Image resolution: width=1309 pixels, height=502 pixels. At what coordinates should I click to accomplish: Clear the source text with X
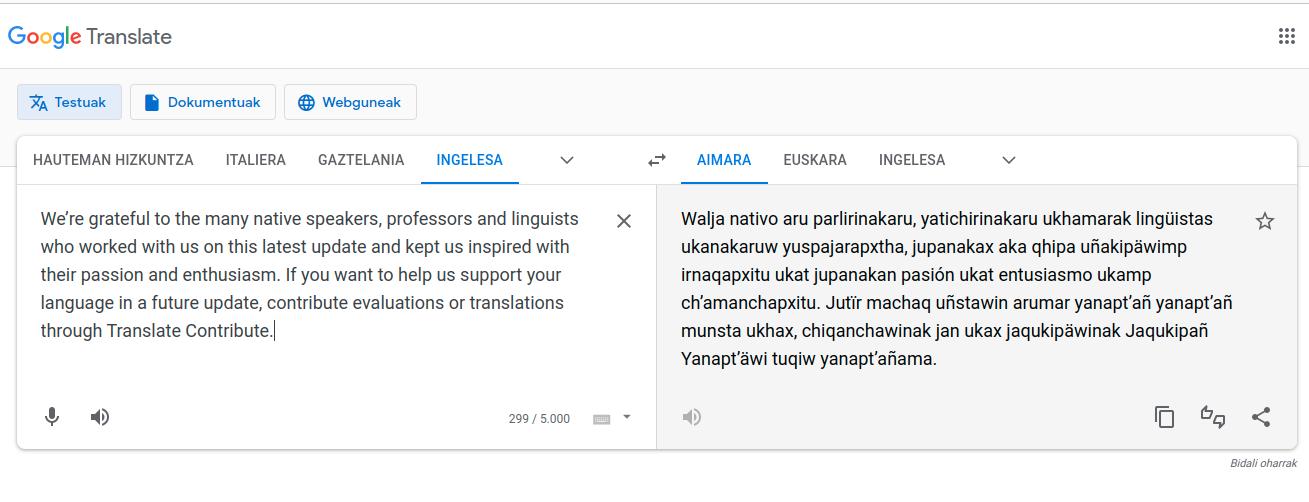[623, 221]
